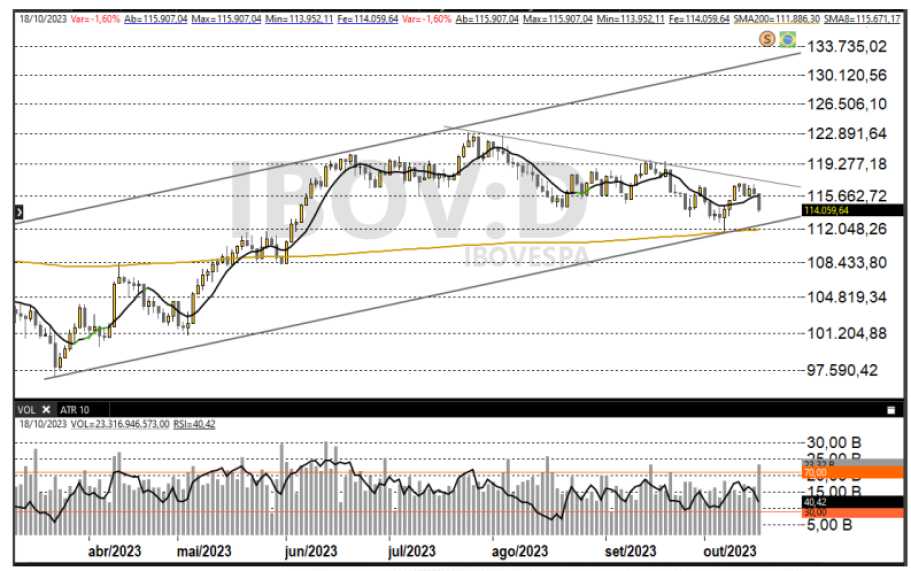Click the orange S circle icon
This screenshot has width=911, height=571.
(767, 39)
